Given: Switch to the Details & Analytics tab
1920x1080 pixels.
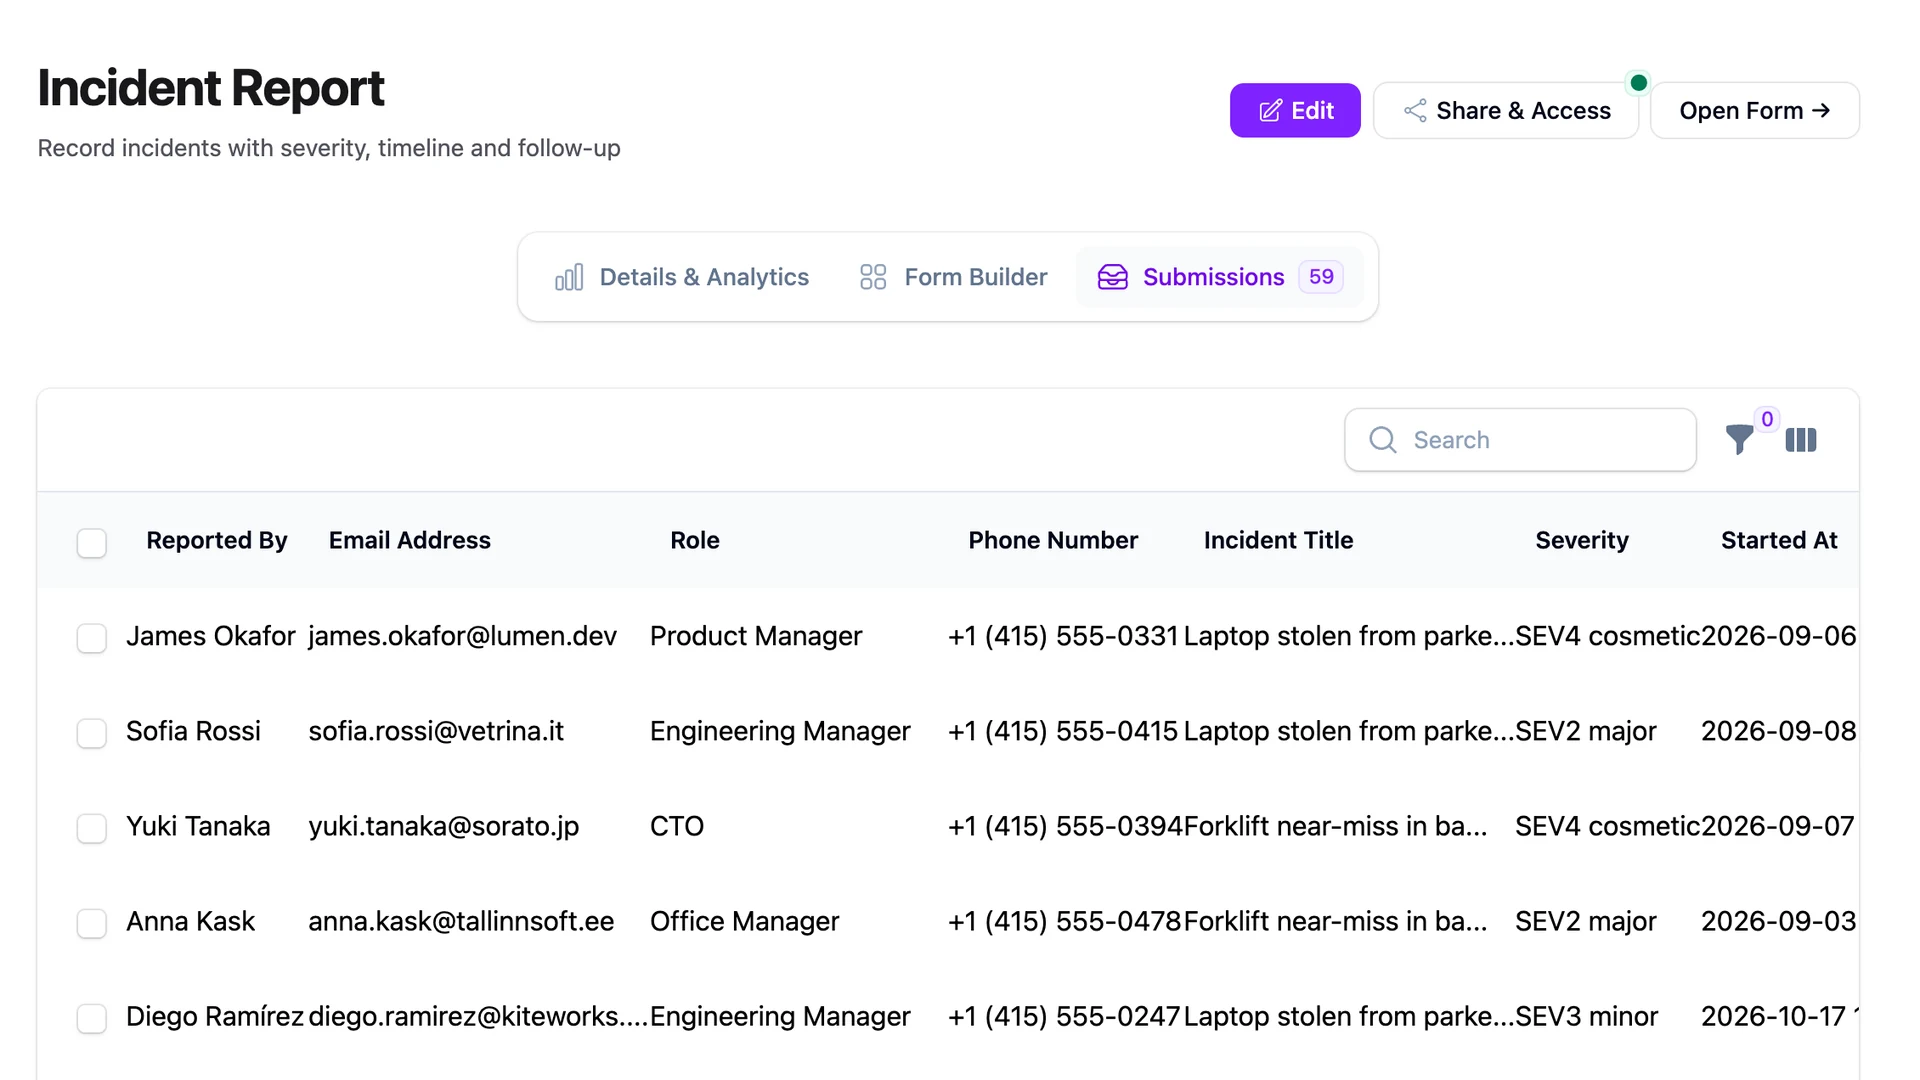Looking at the screenshot, I should coord(682,277).
